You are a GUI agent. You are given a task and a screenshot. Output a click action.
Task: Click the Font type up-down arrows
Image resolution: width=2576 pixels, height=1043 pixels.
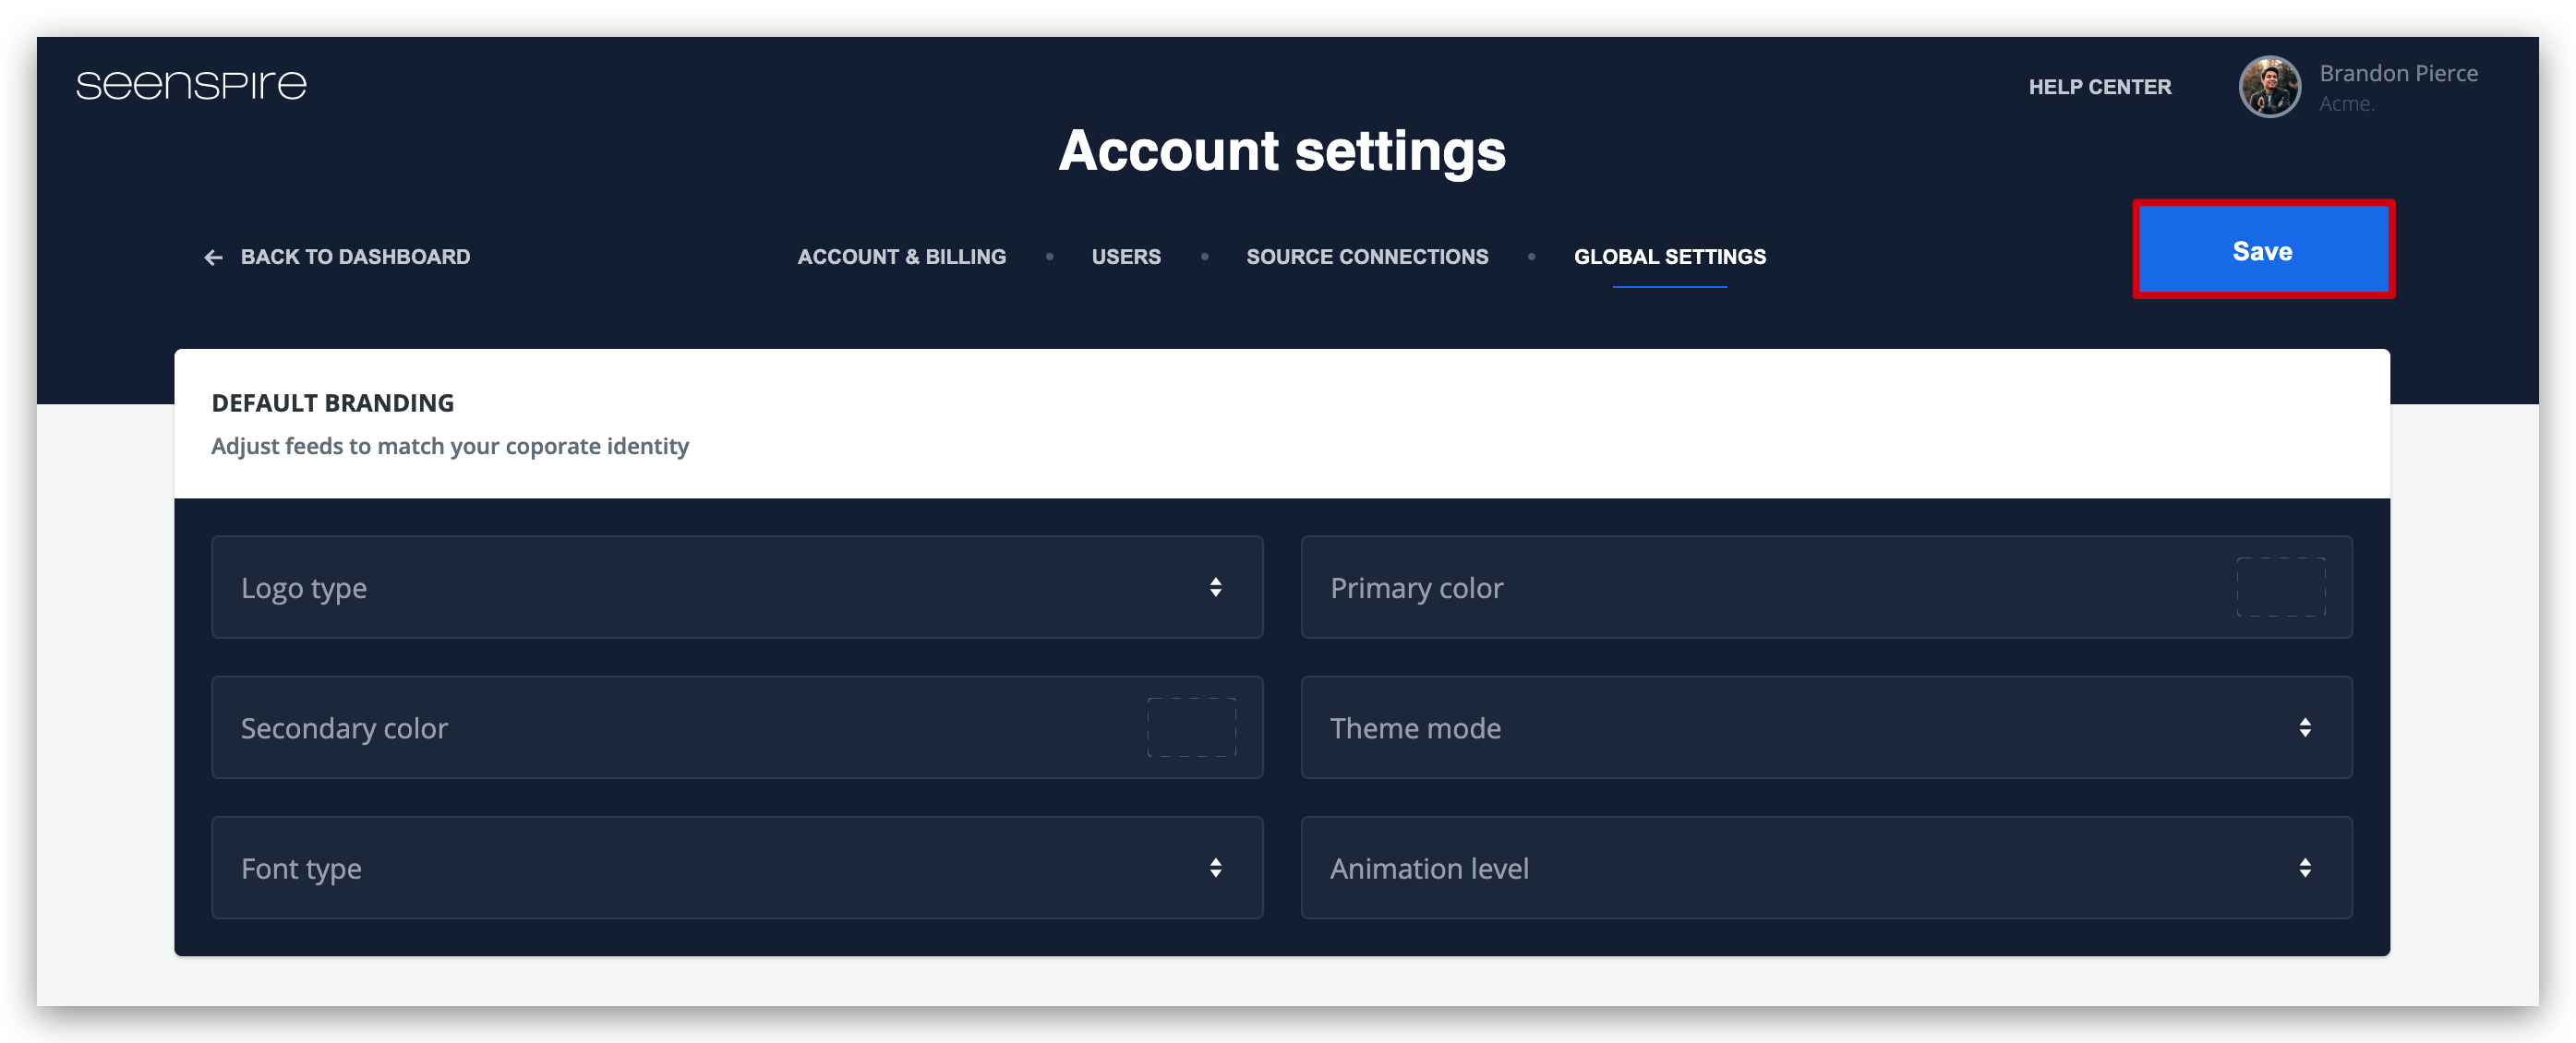1215,867
